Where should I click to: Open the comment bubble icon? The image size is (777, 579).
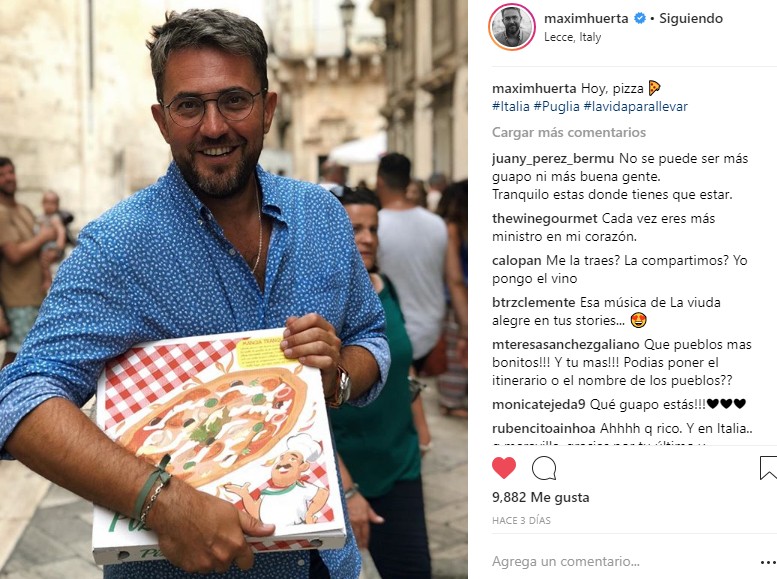(x=544, y=468)
